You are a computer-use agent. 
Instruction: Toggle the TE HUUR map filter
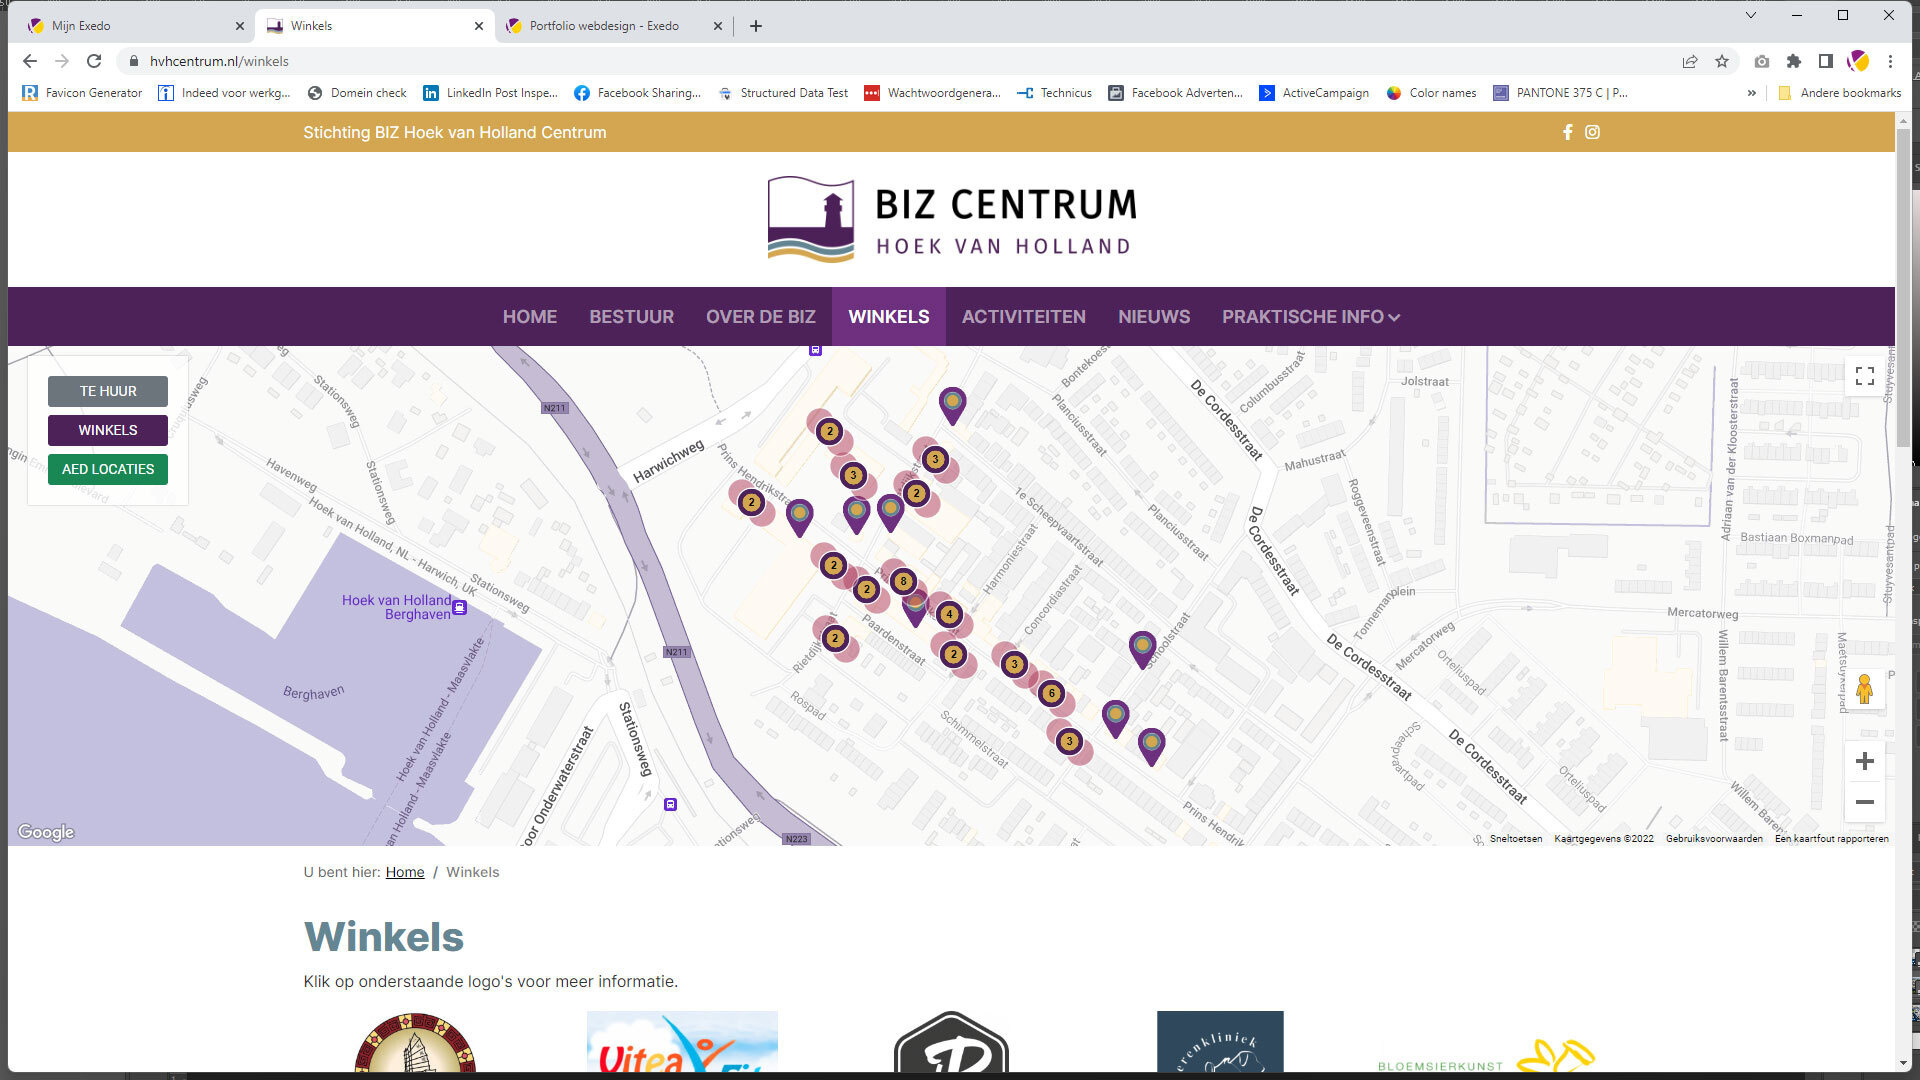pyautogui.click(x=108, y=391)
